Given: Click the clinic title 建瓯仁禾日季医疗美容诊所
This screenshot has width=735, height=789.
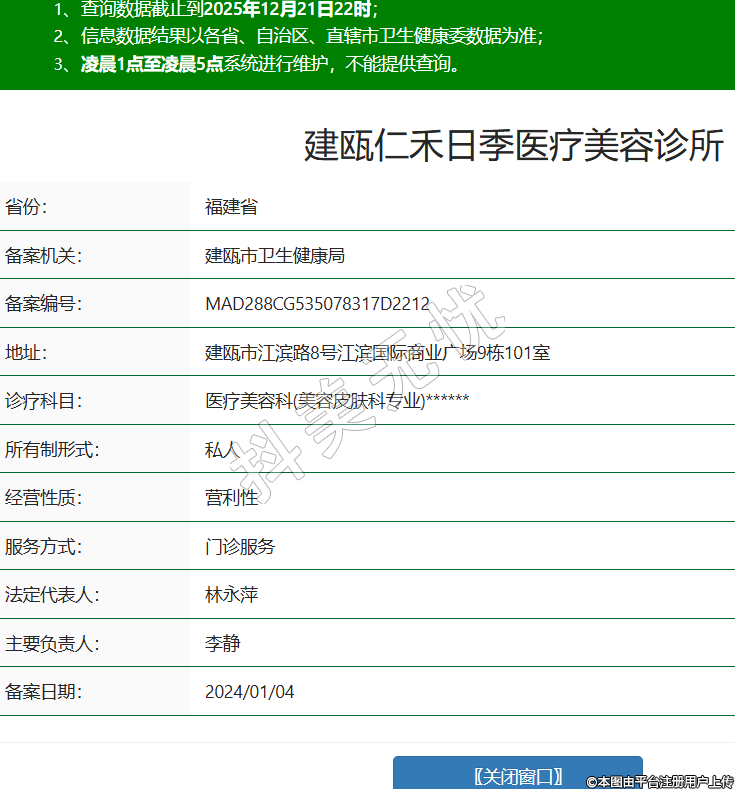Looking at the screenshot, I should point(513,146).
